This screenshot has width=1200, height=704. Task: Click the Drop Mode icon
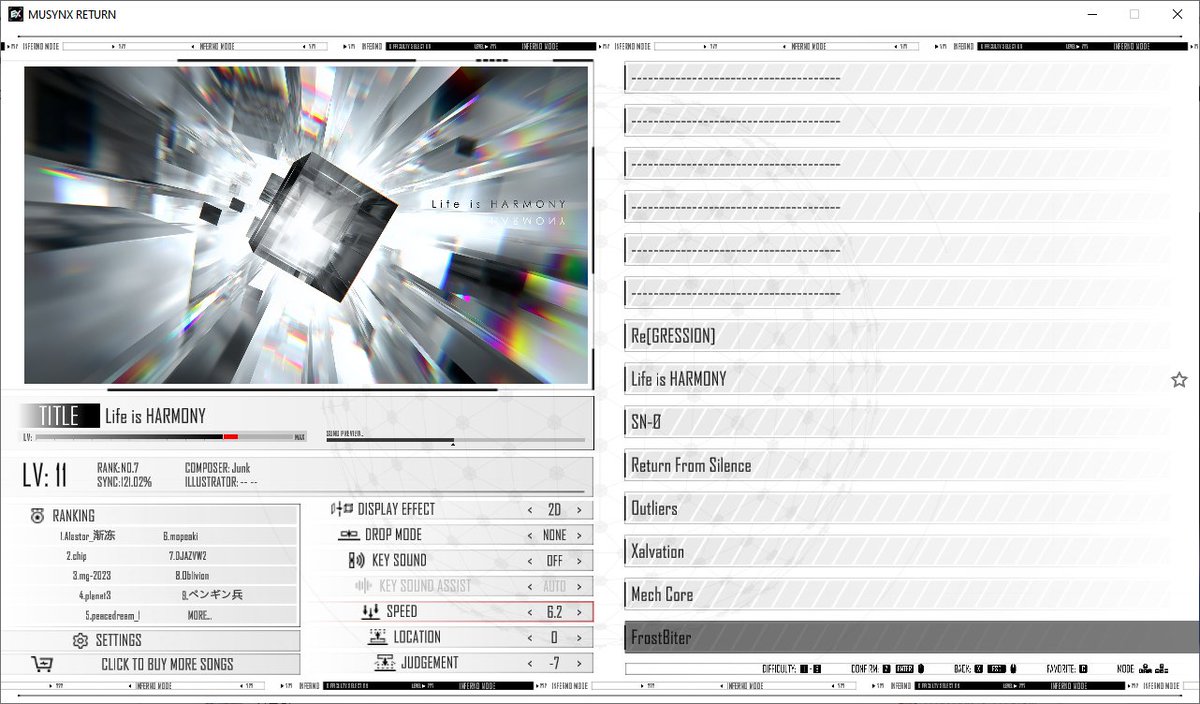coord(349,535)
